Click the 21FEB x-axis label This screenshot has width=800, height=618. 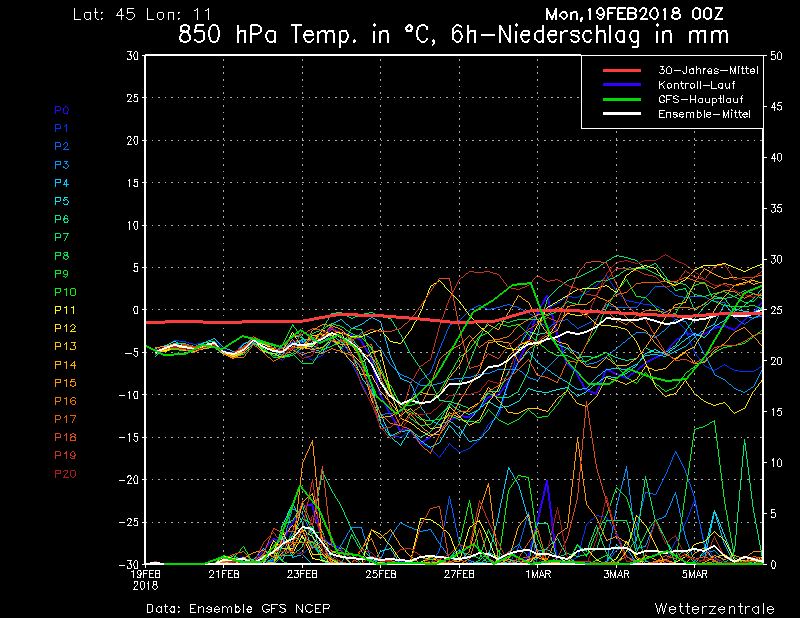(x=224, y=574)
